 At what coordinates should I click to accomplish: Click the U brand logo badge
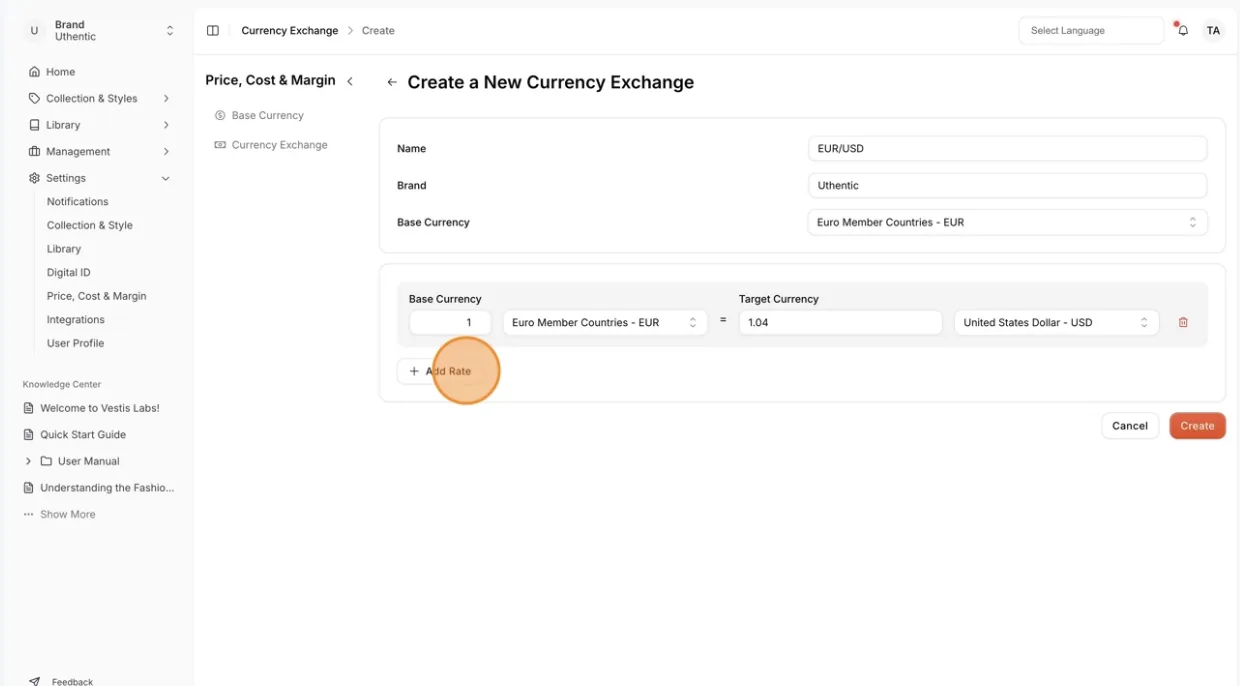click(34, 31)
